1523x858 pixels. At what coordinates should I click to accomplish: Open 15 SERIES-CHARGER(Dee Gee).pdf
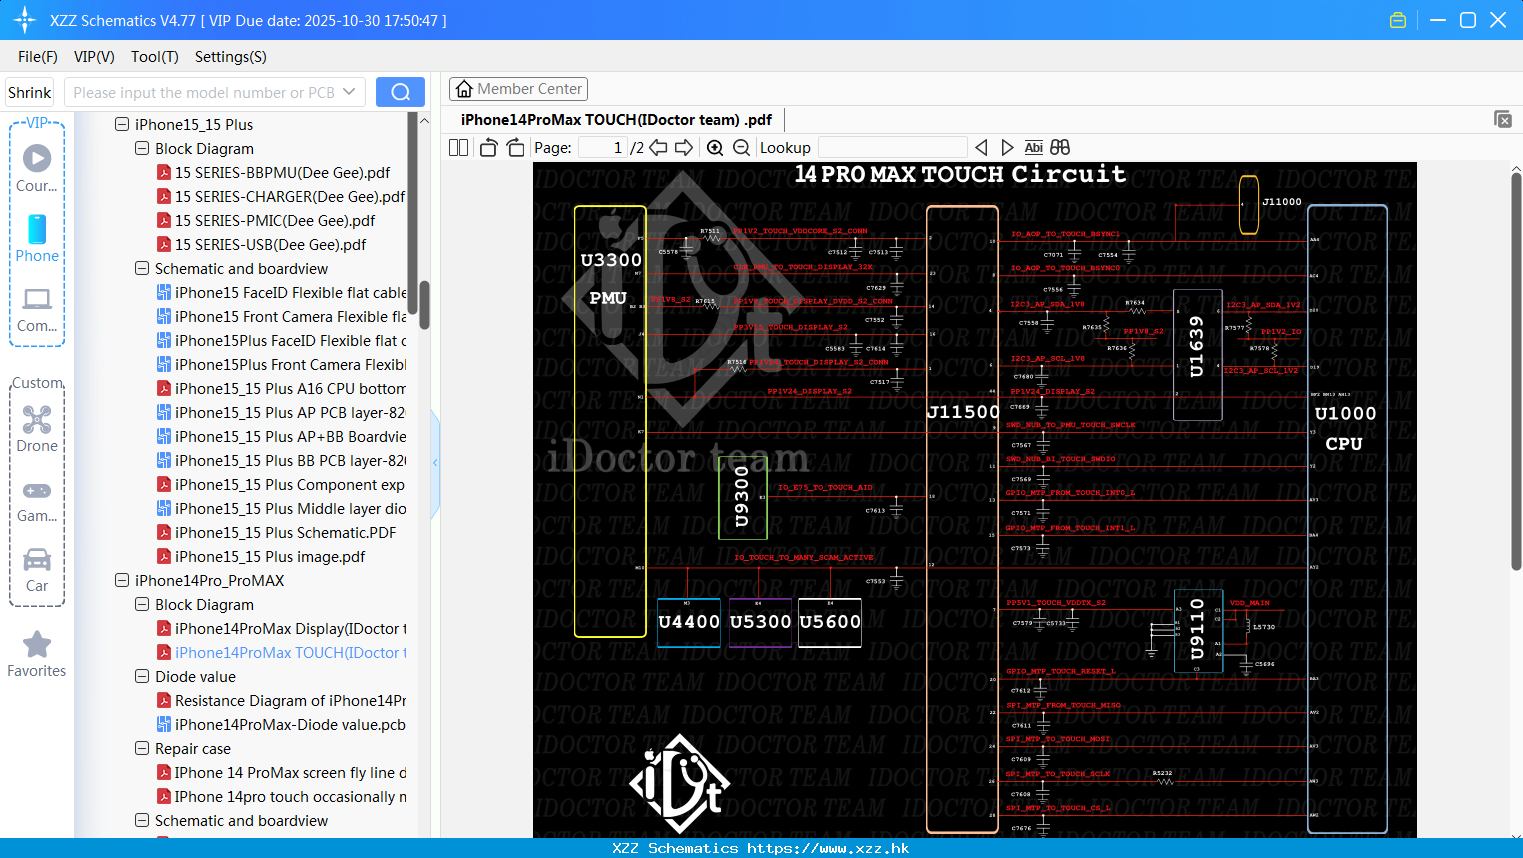click(281, 196)
